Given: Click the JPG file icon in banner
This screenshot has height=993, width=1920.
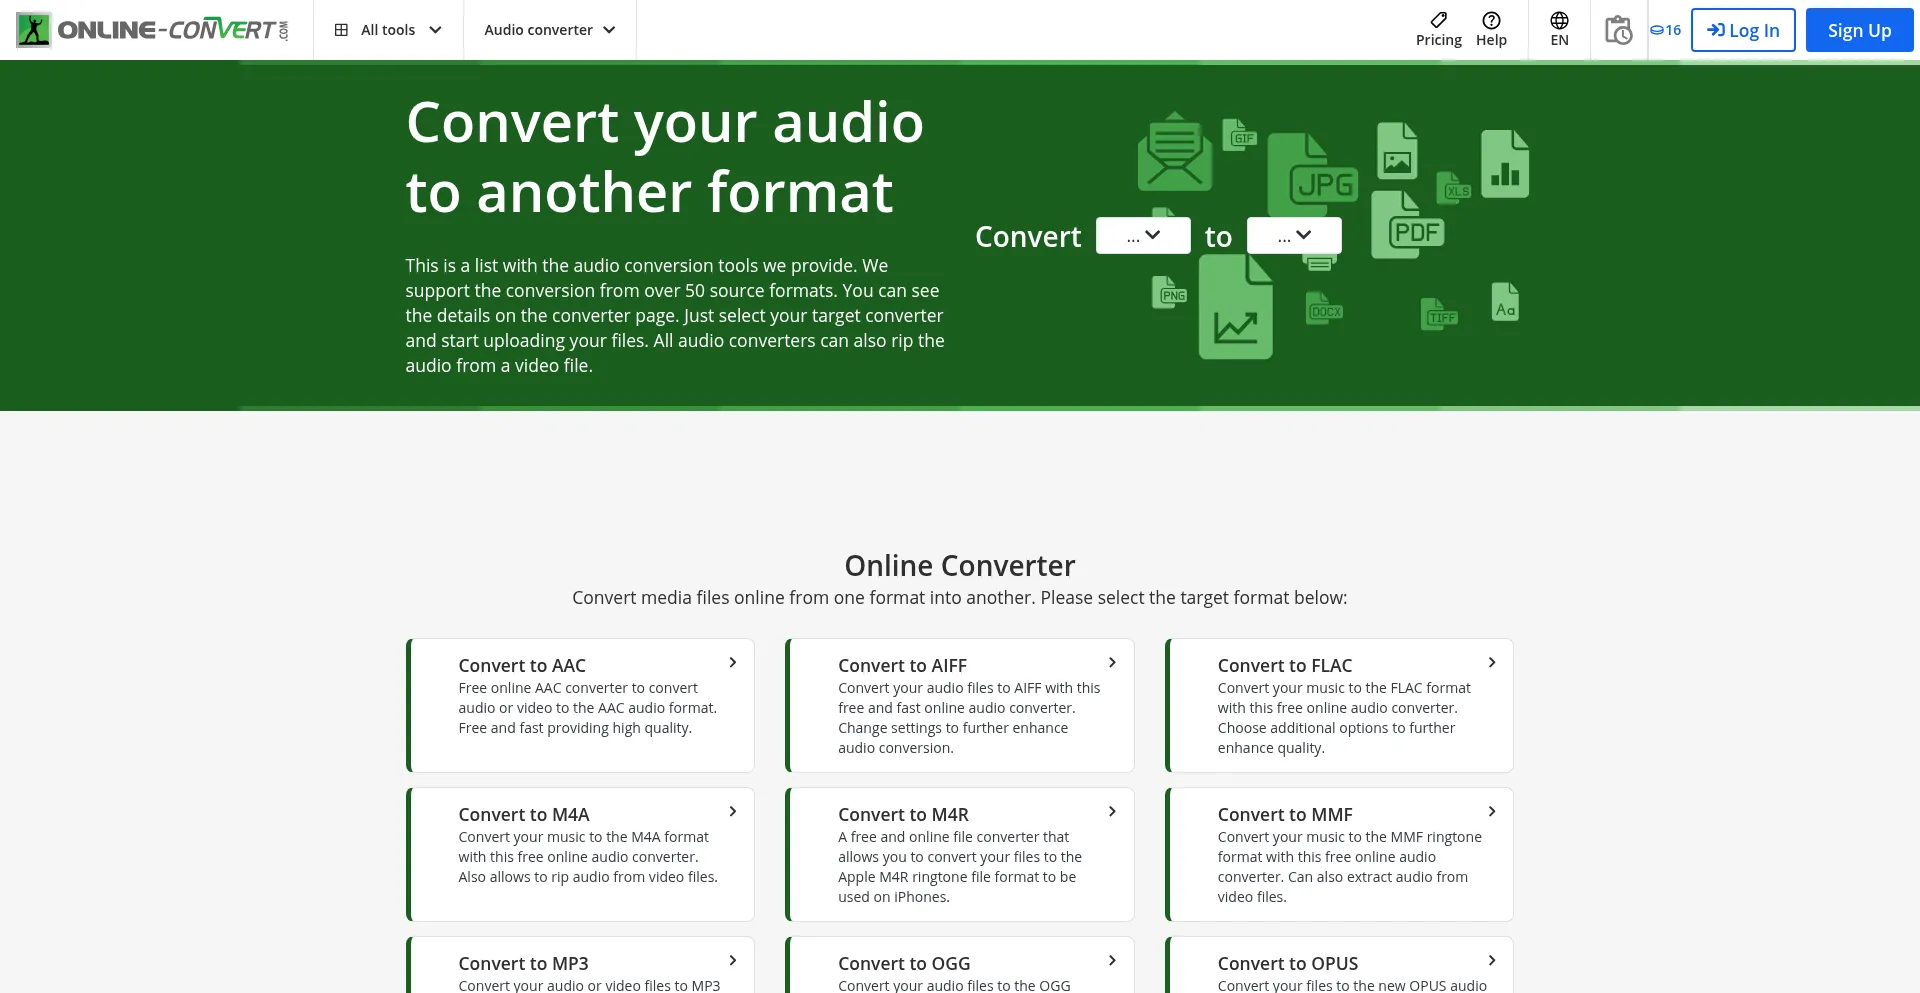Looking at the screenshot, I should pyautogui.click(x=1312, y=175).
